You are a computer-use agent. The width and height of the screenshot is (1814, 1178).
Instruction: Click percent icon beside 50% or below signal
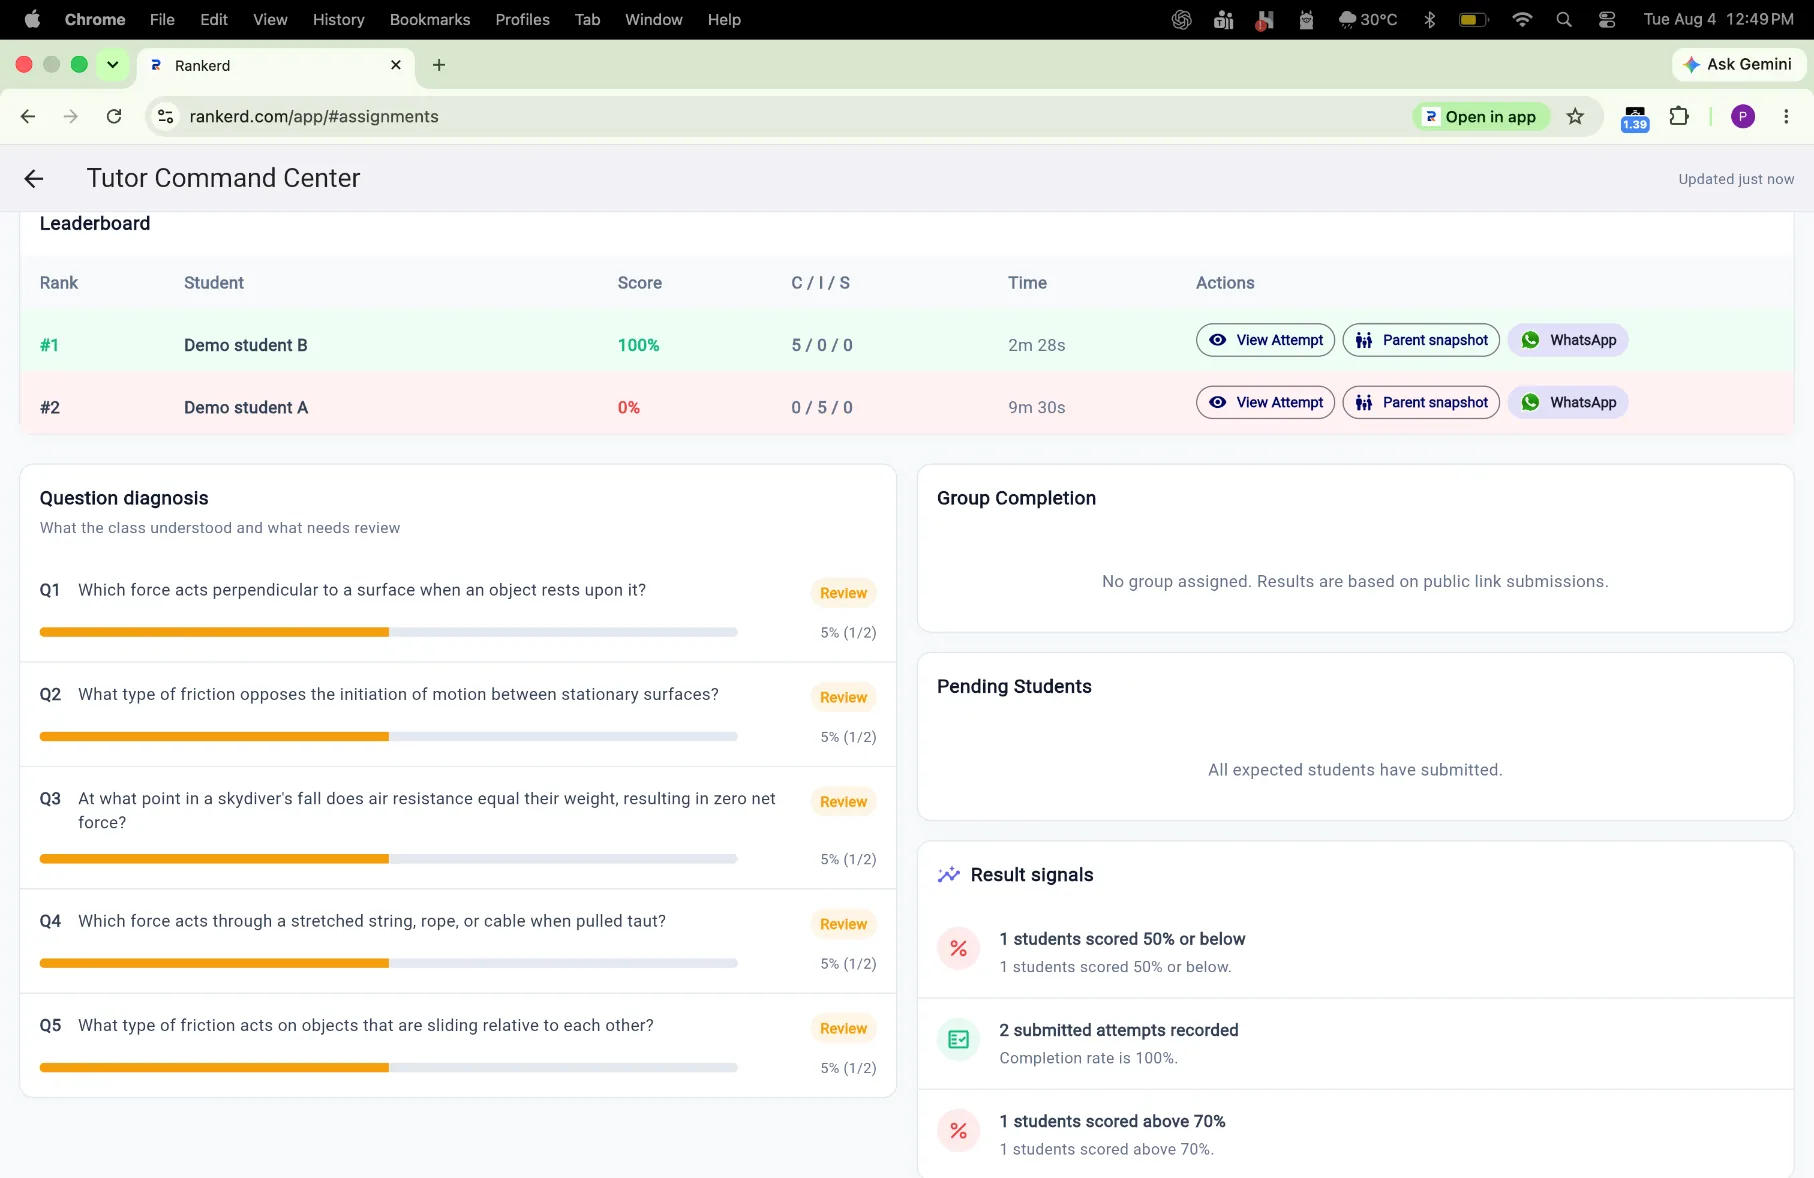click(x=958, y=949)
